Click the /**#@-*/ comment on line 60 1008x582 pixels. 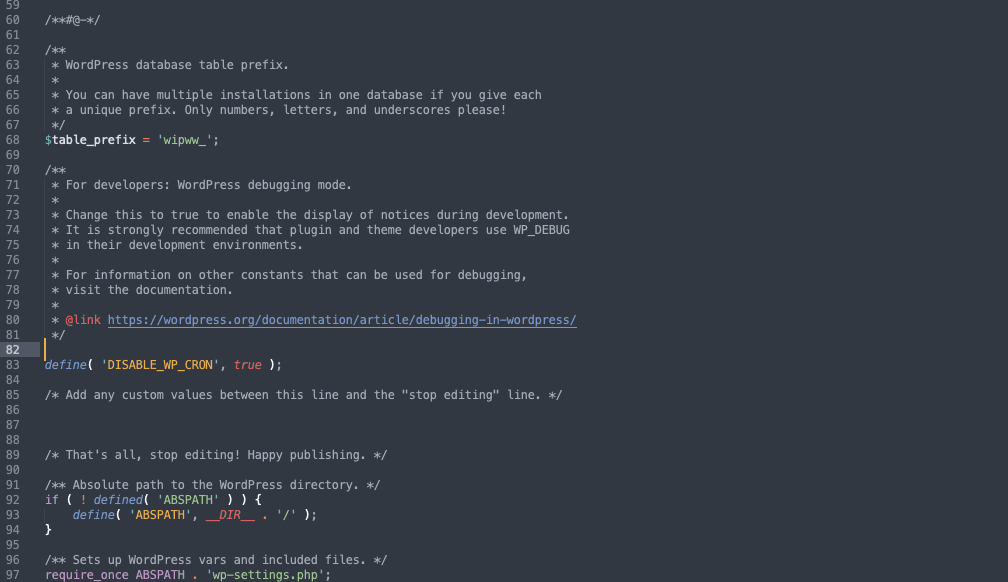(x=72, y=20)
